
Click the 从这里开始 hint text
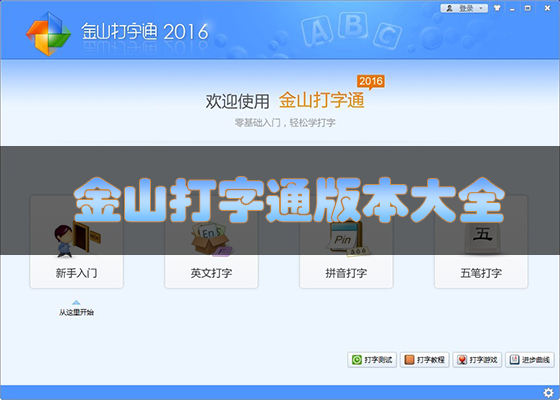76,312
